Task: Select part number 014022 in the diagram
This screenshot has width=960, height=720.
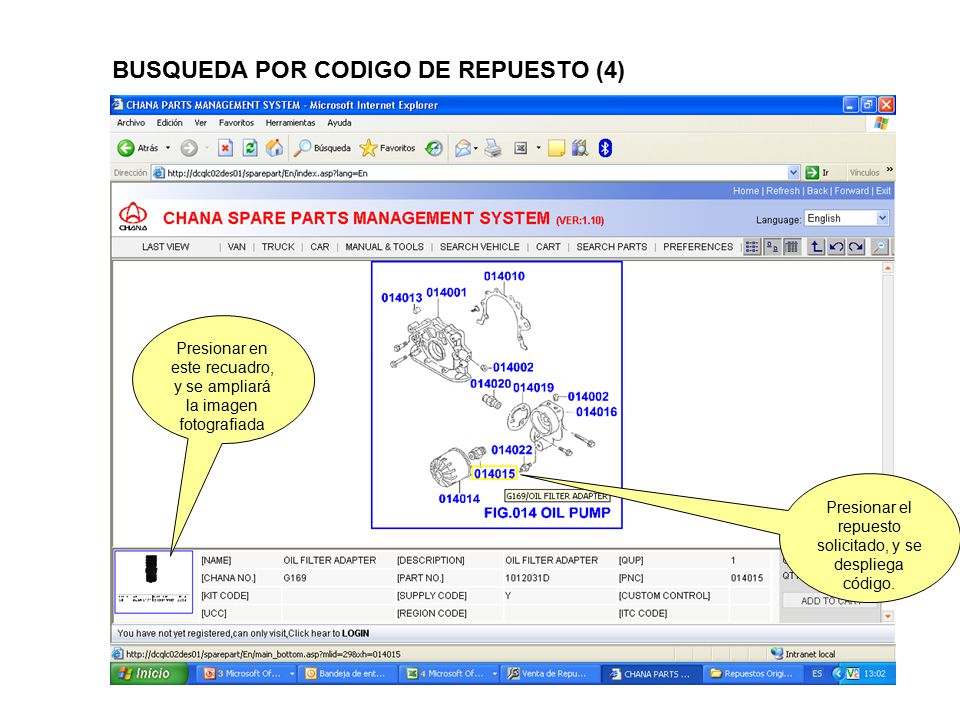Action: [x=512, y=450]
